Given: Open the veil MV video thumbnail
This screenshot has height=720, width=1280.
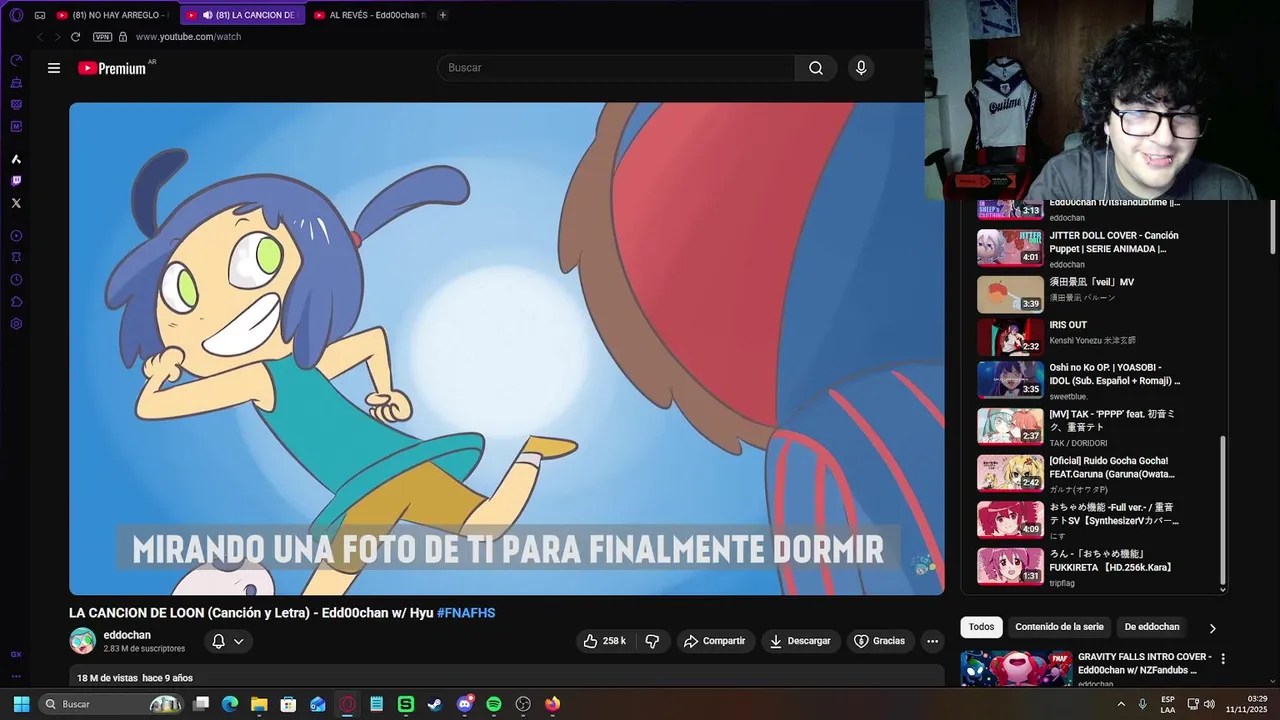Looking at the screenshot, I should (x=1010, y=294).
